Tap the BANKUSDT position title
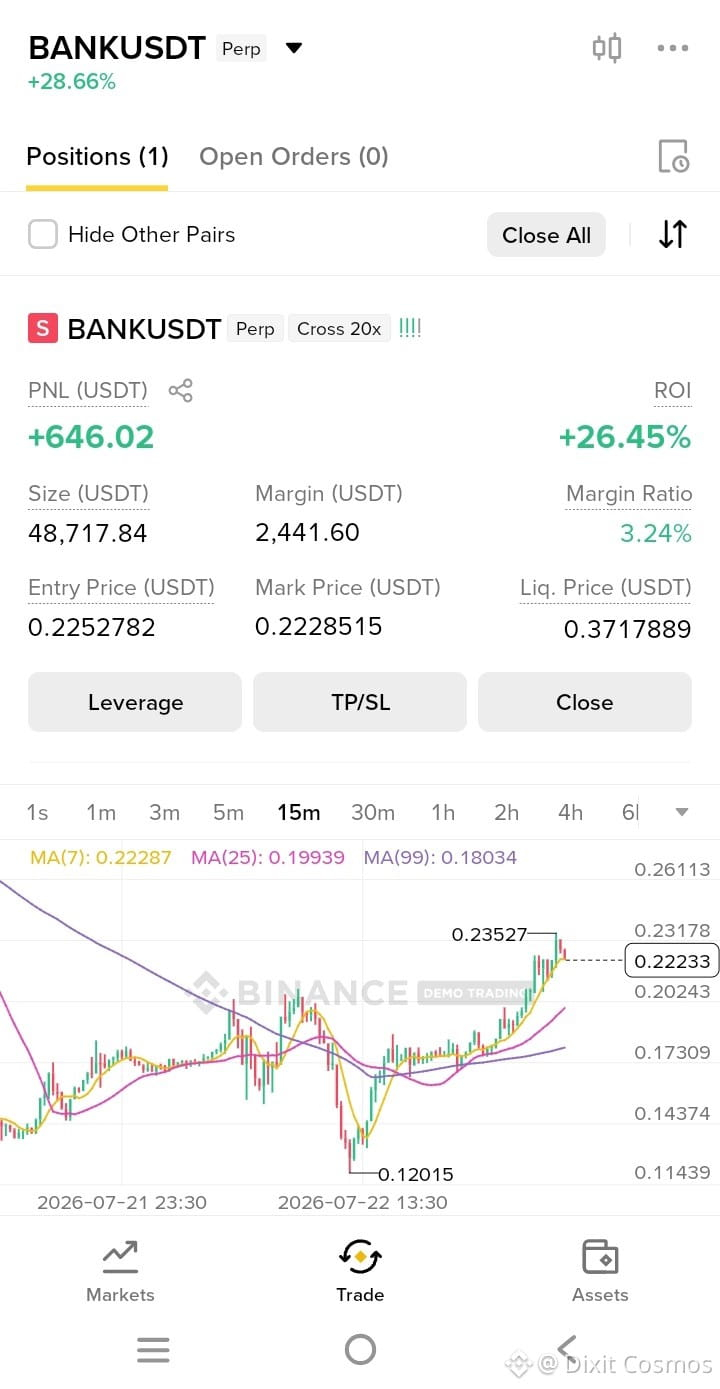Viewport: 720px width, 1389px height. [x=144, y=328]
